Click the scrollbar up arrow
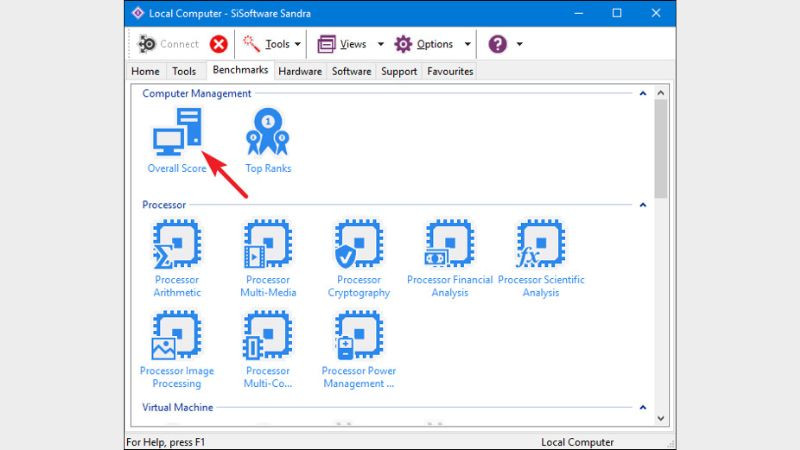 661,93
